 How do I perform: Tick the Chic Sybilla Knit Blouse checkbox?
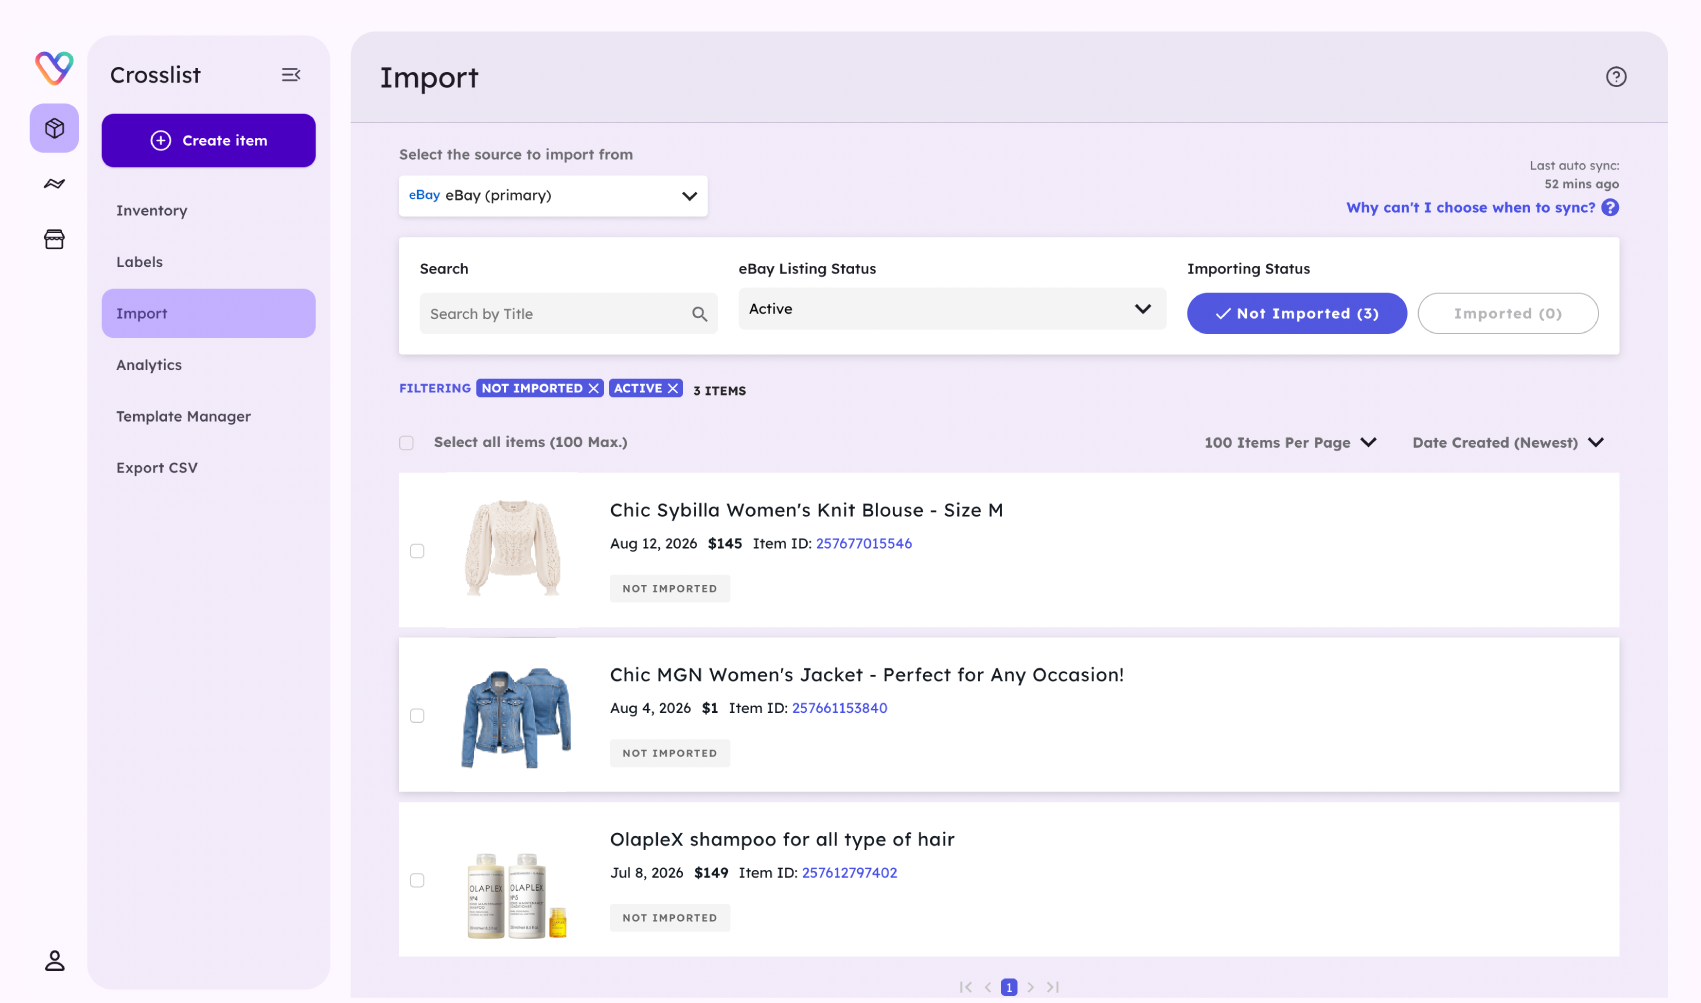click(x=417, y=551)
